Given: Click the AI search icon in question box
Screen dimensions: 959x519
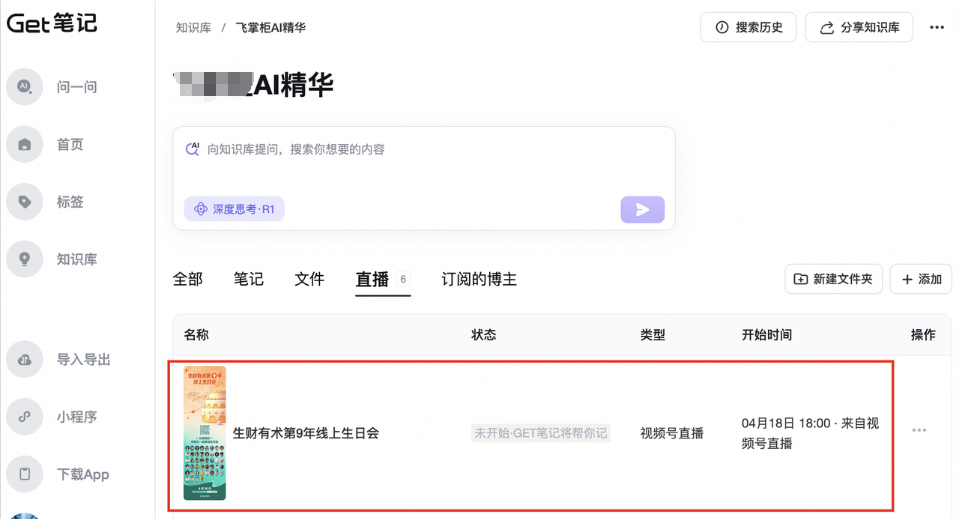Looking at the screenshot, I should (193, 149).
